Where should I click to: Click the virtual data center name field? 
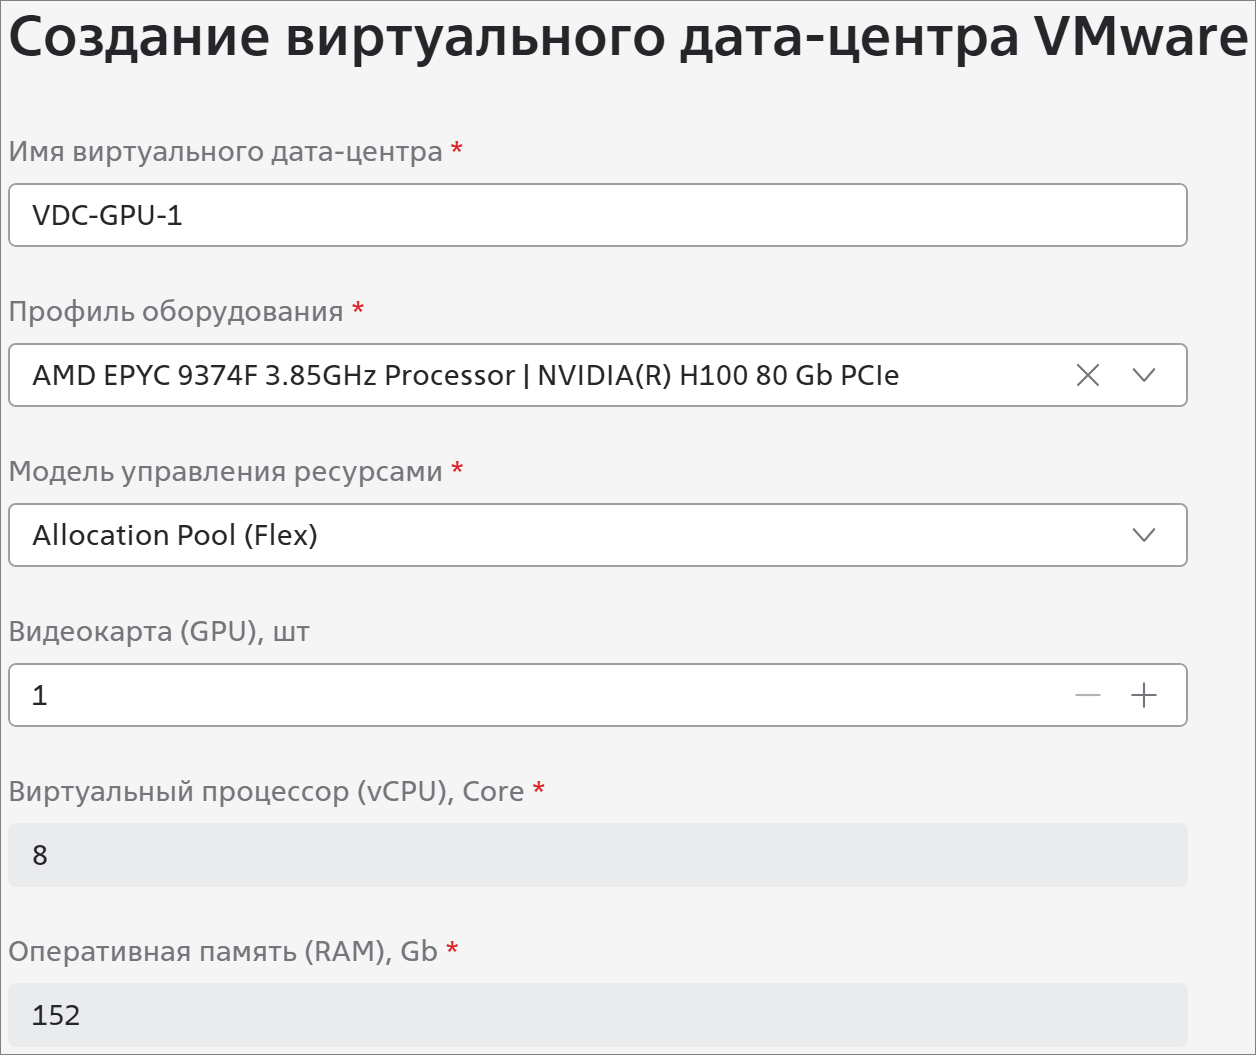[x=598, y=215]
